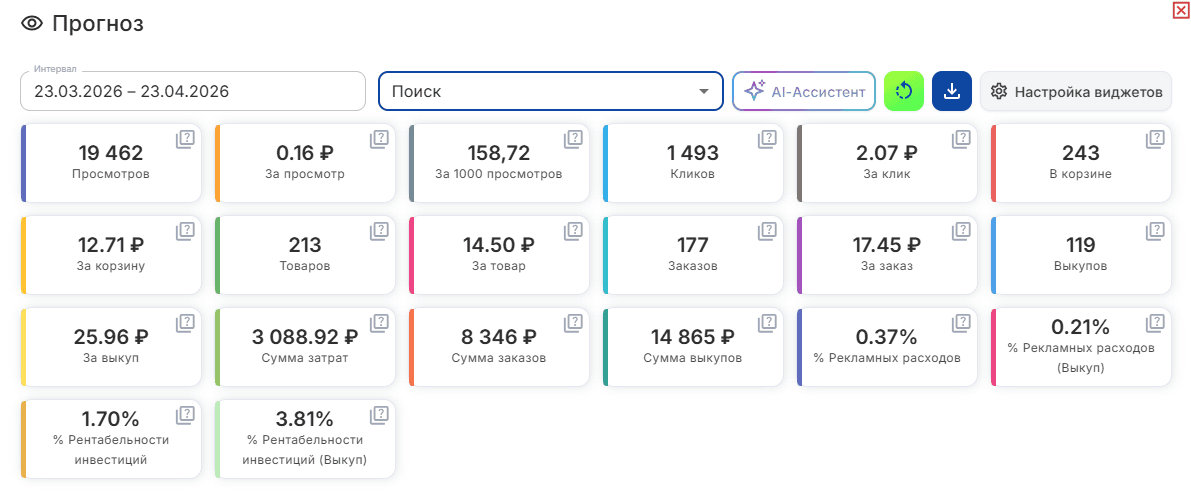
Task: Select the В корзине widget card
Action: [x=1081, y=163]
